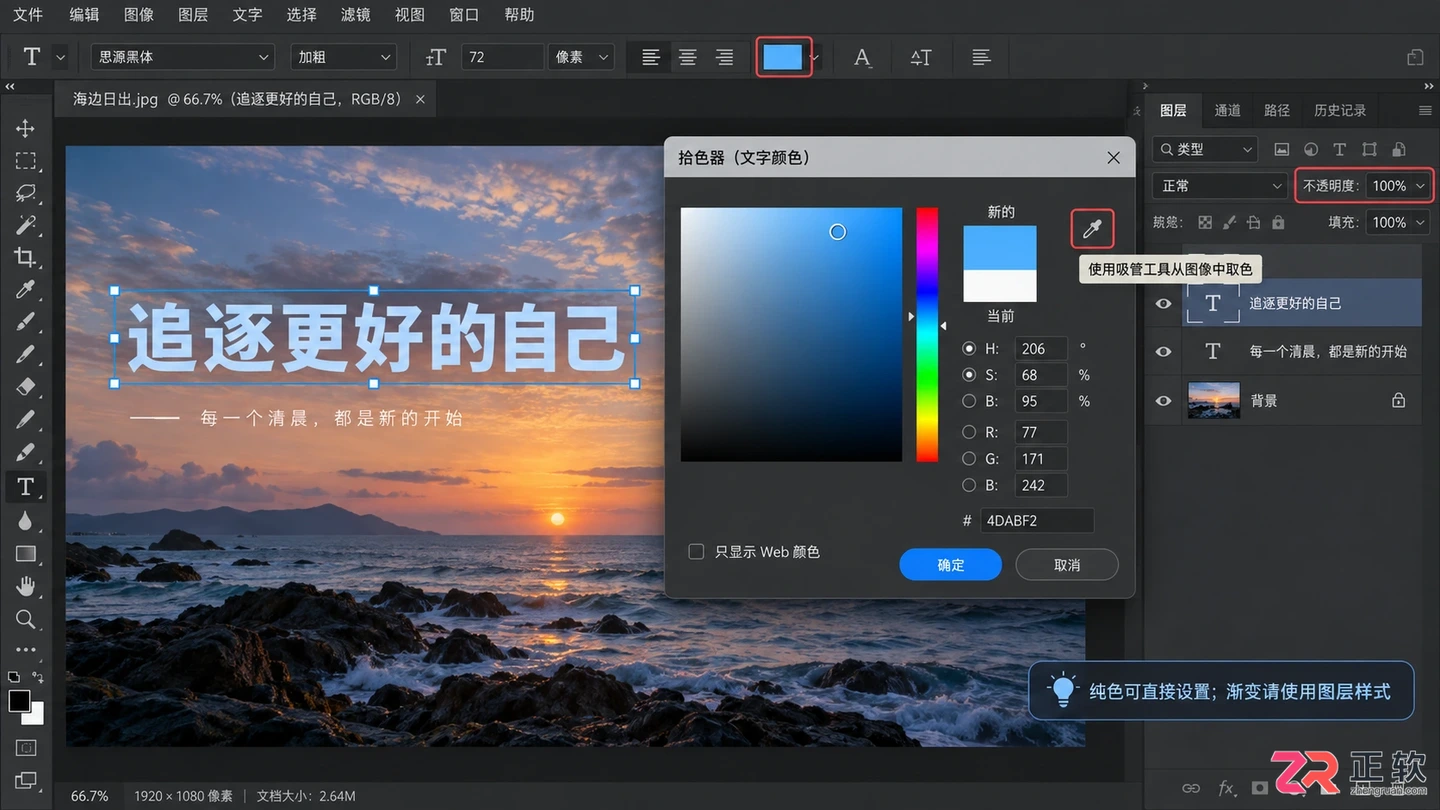Open the 滤镜 menu
This screenshot has width=1440, height=810.
point(355,15)
